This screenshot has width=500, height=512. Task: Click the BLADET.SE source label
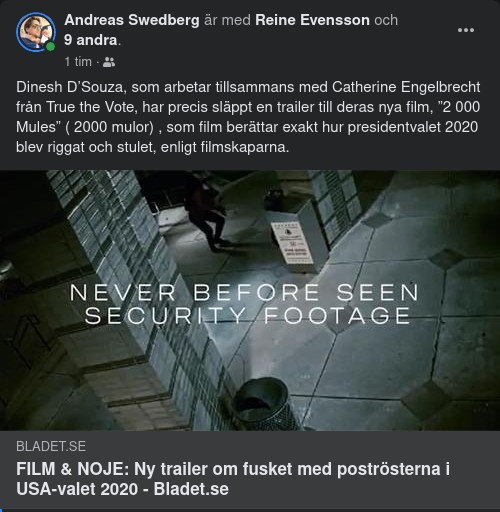[x=51, y=446]
